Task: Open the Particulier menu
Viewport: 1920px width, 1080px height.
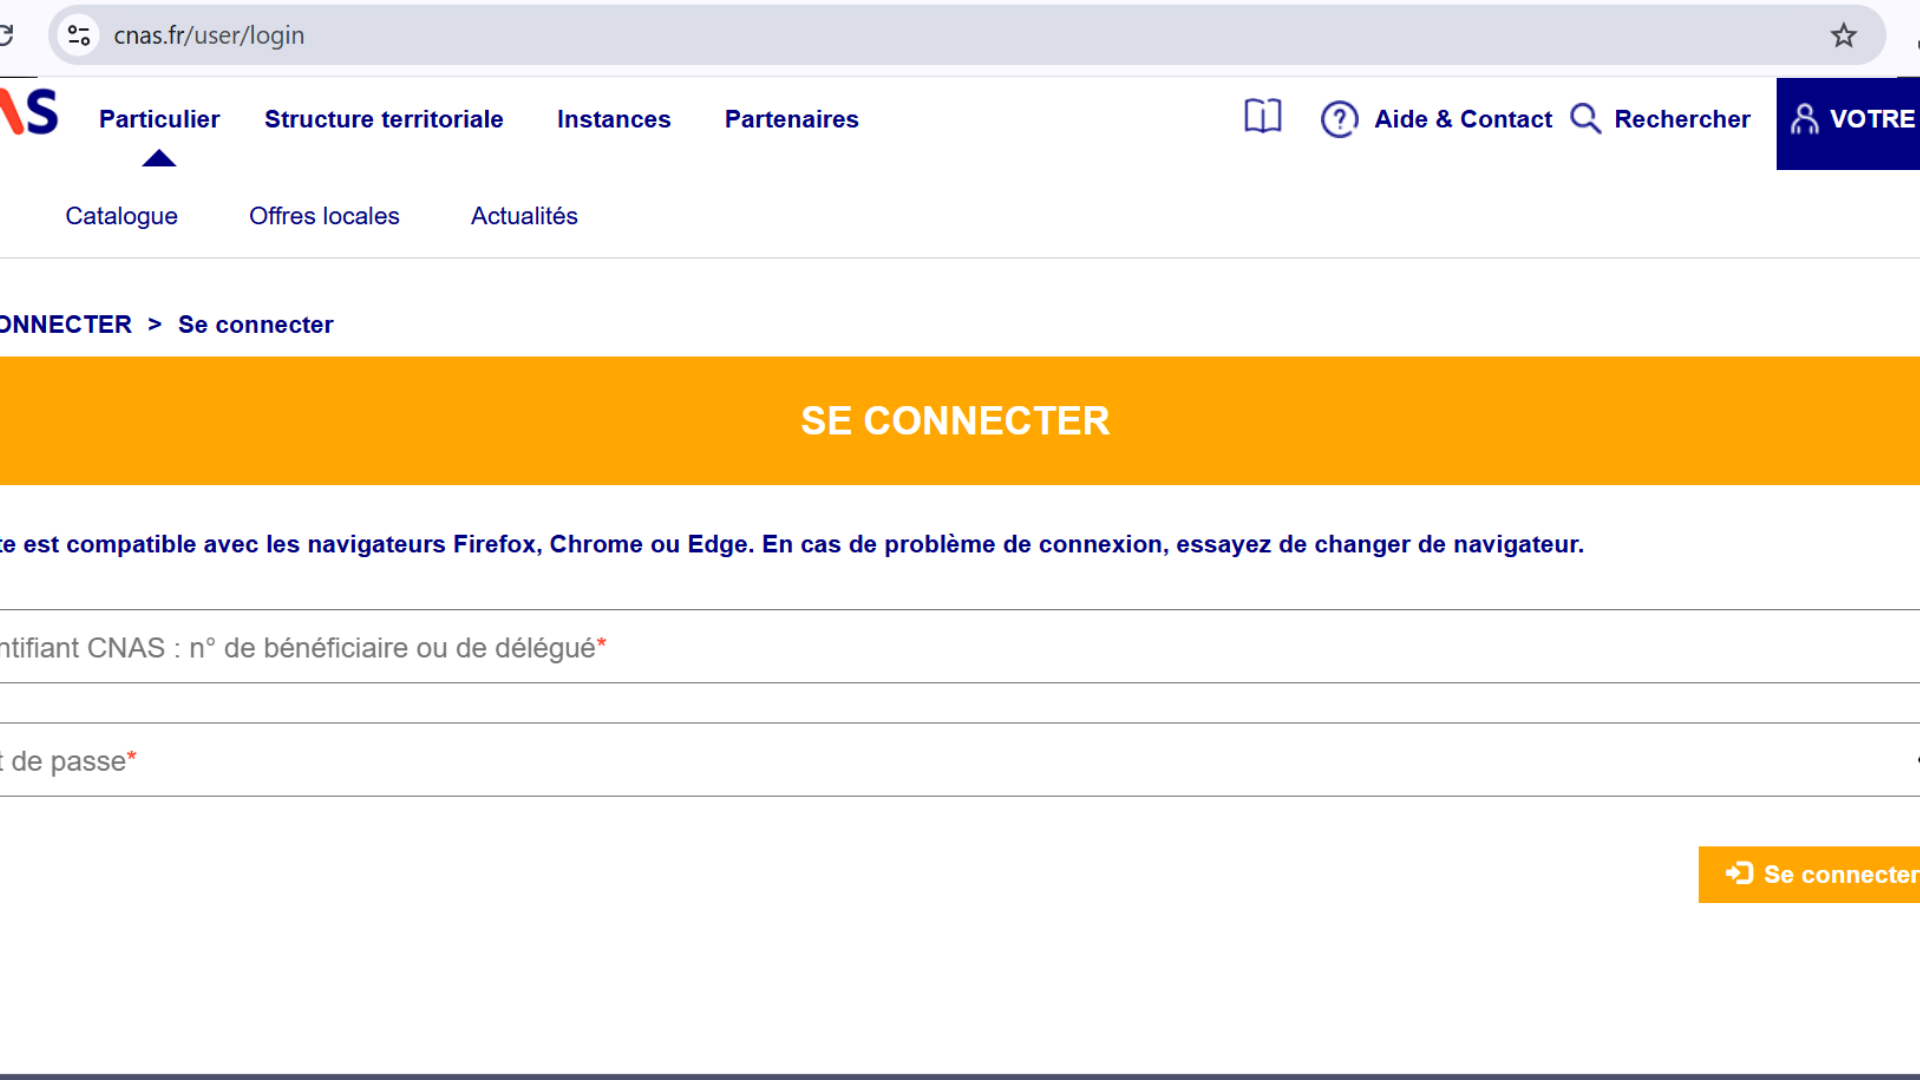Action: [x=159, y=119]
